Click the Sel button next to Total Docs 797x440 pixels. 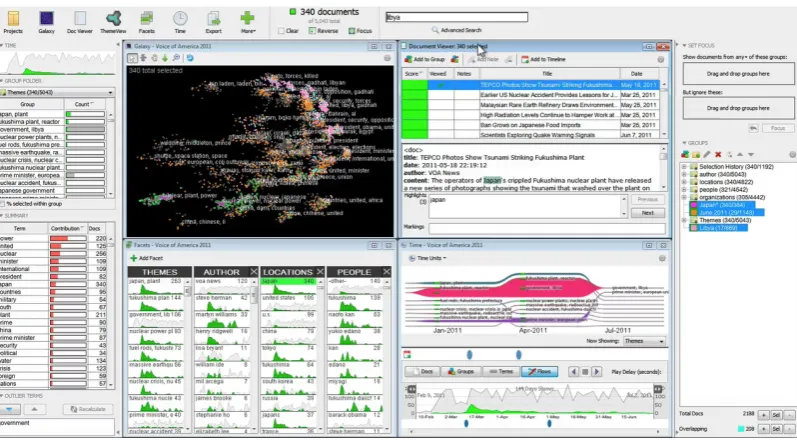776,415
